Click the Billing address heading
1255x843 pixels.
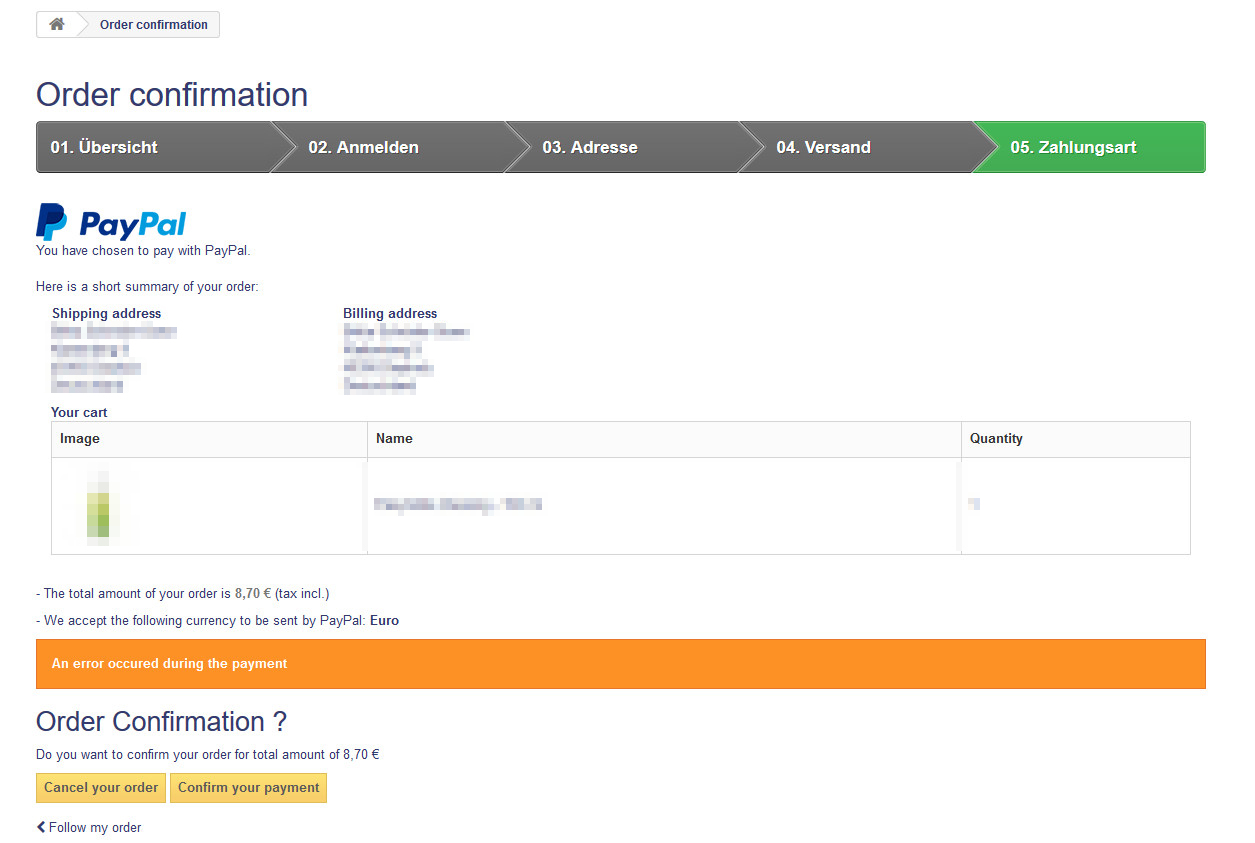click(390, 313)
